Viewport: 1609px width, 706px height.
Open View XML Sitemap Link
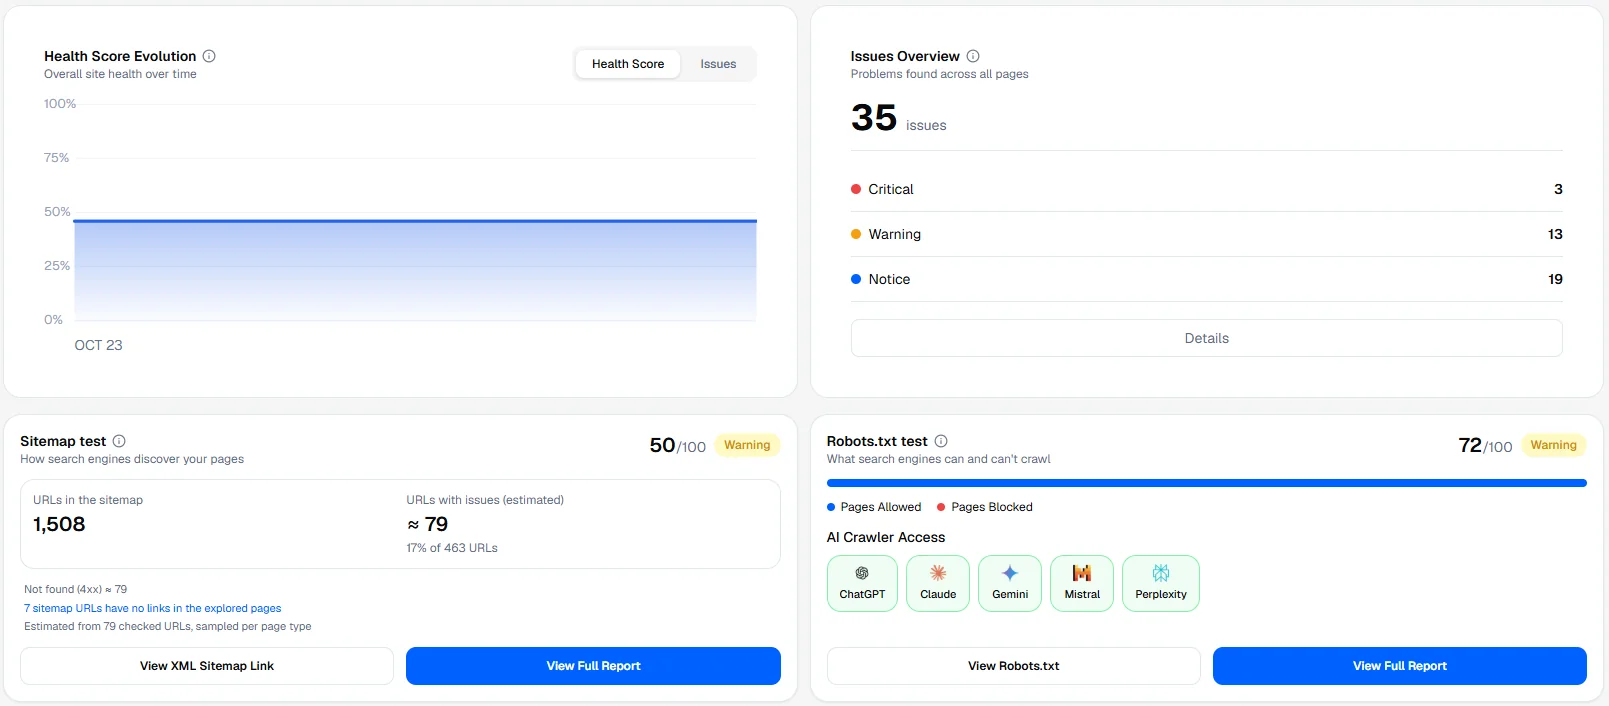point(207,666)
